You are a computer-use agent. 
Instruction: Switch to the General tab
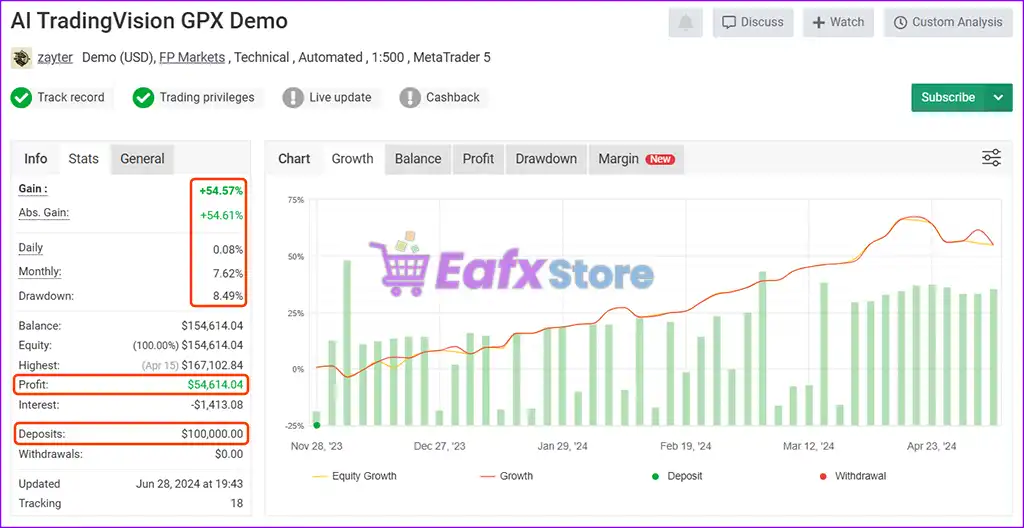point(142,159)
